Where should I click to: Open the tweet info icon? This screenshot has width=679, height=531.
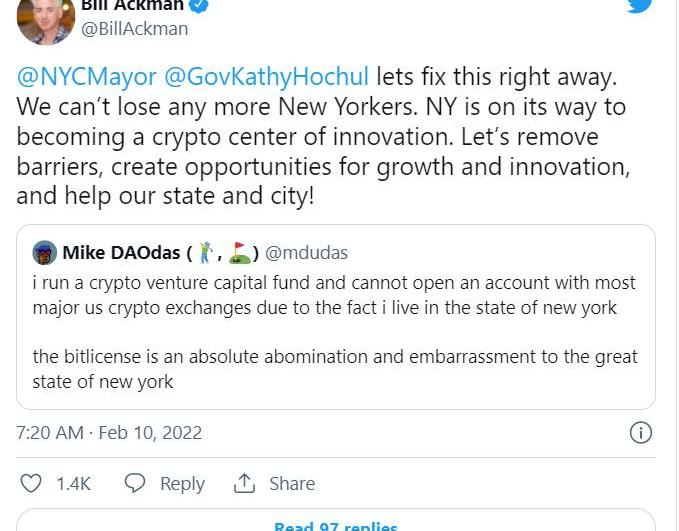(x=640, y=432)
